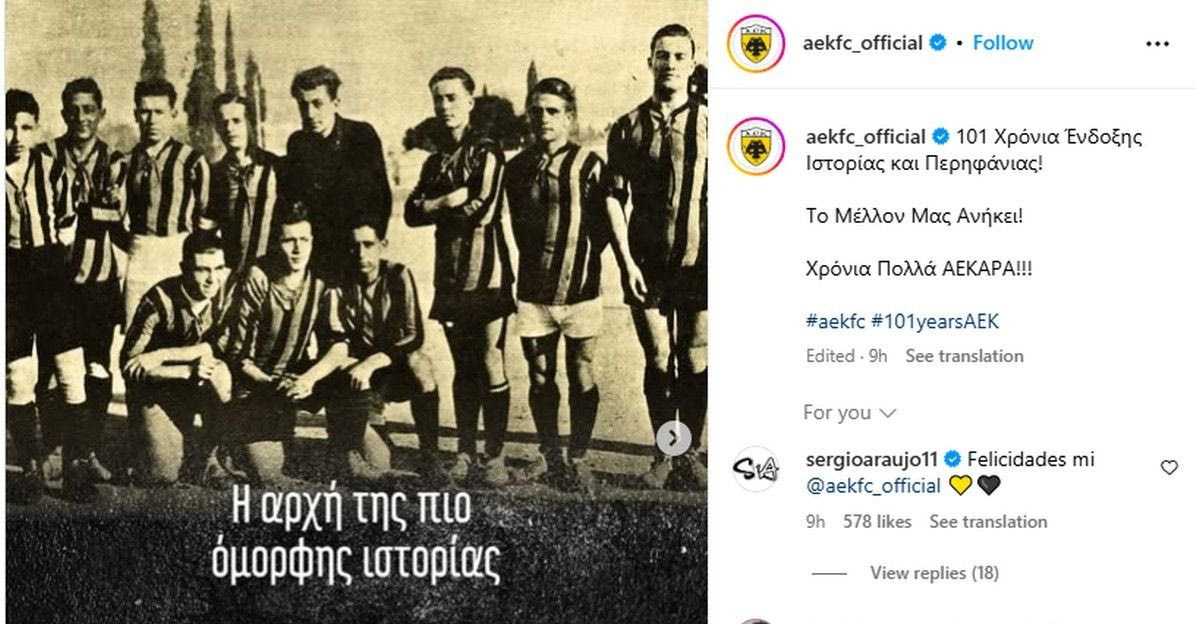This screenshot has width=1196, height=624.
Task: Expand View replies (18) thread
Action: click(x=934, y=573)
